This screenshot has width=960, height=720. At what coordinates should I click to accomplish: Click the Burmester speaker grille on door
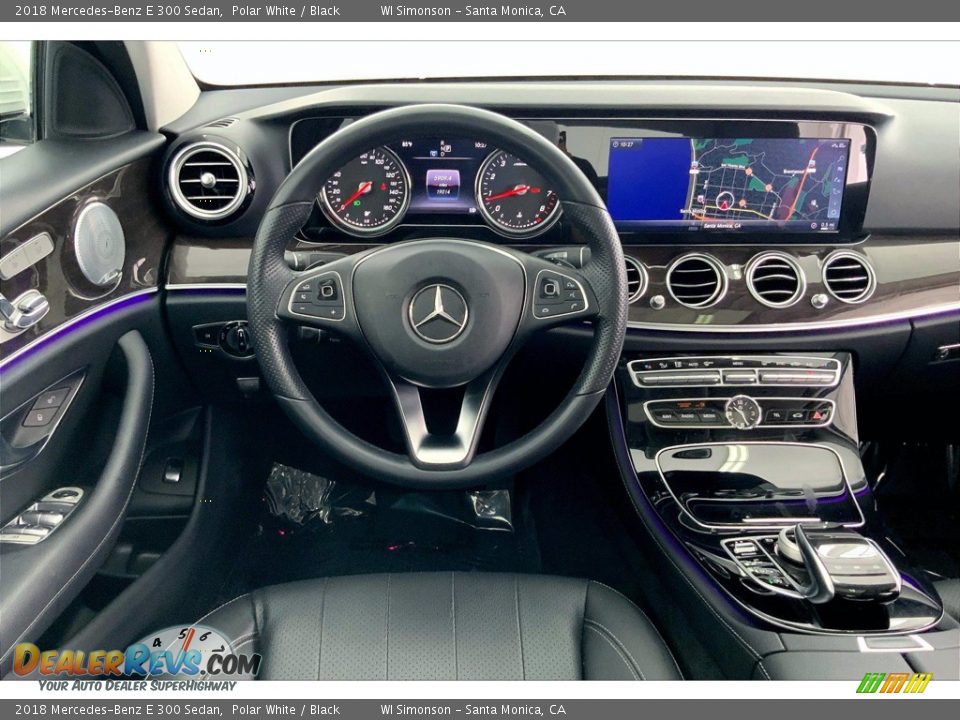[x=99, y=244]
